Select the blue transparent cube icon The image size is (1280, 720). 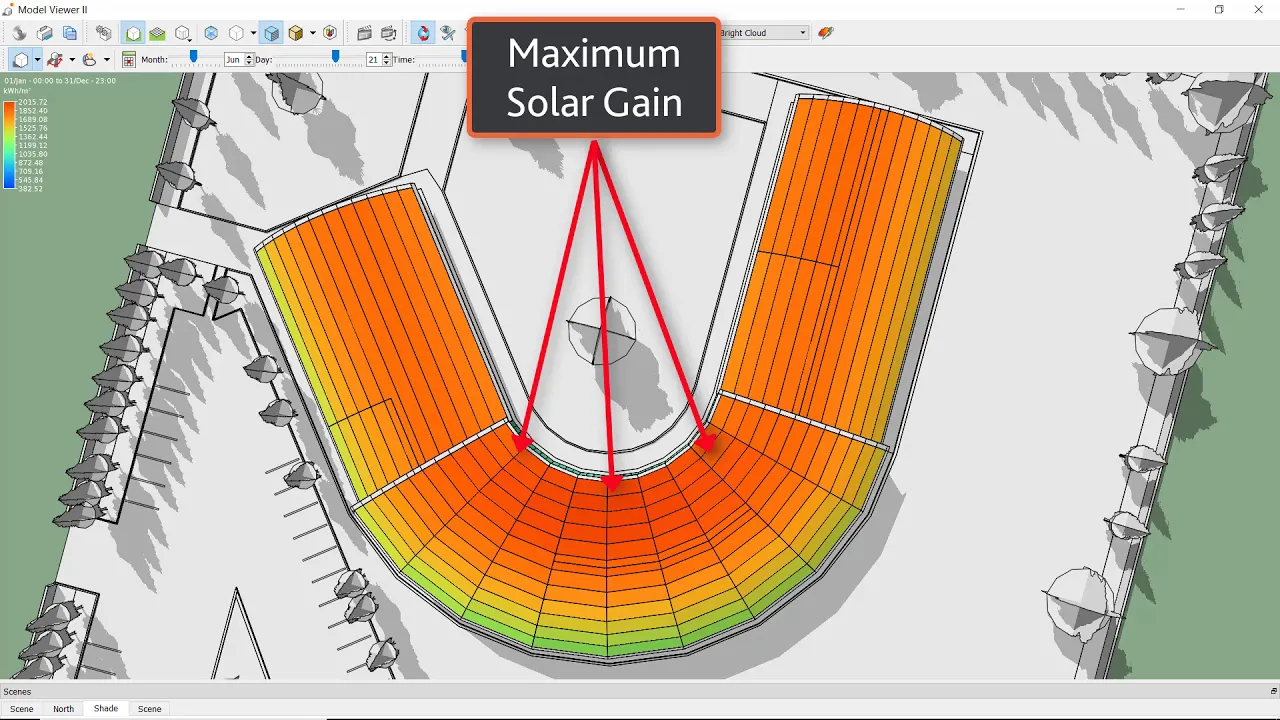click(x=211, y=33)
